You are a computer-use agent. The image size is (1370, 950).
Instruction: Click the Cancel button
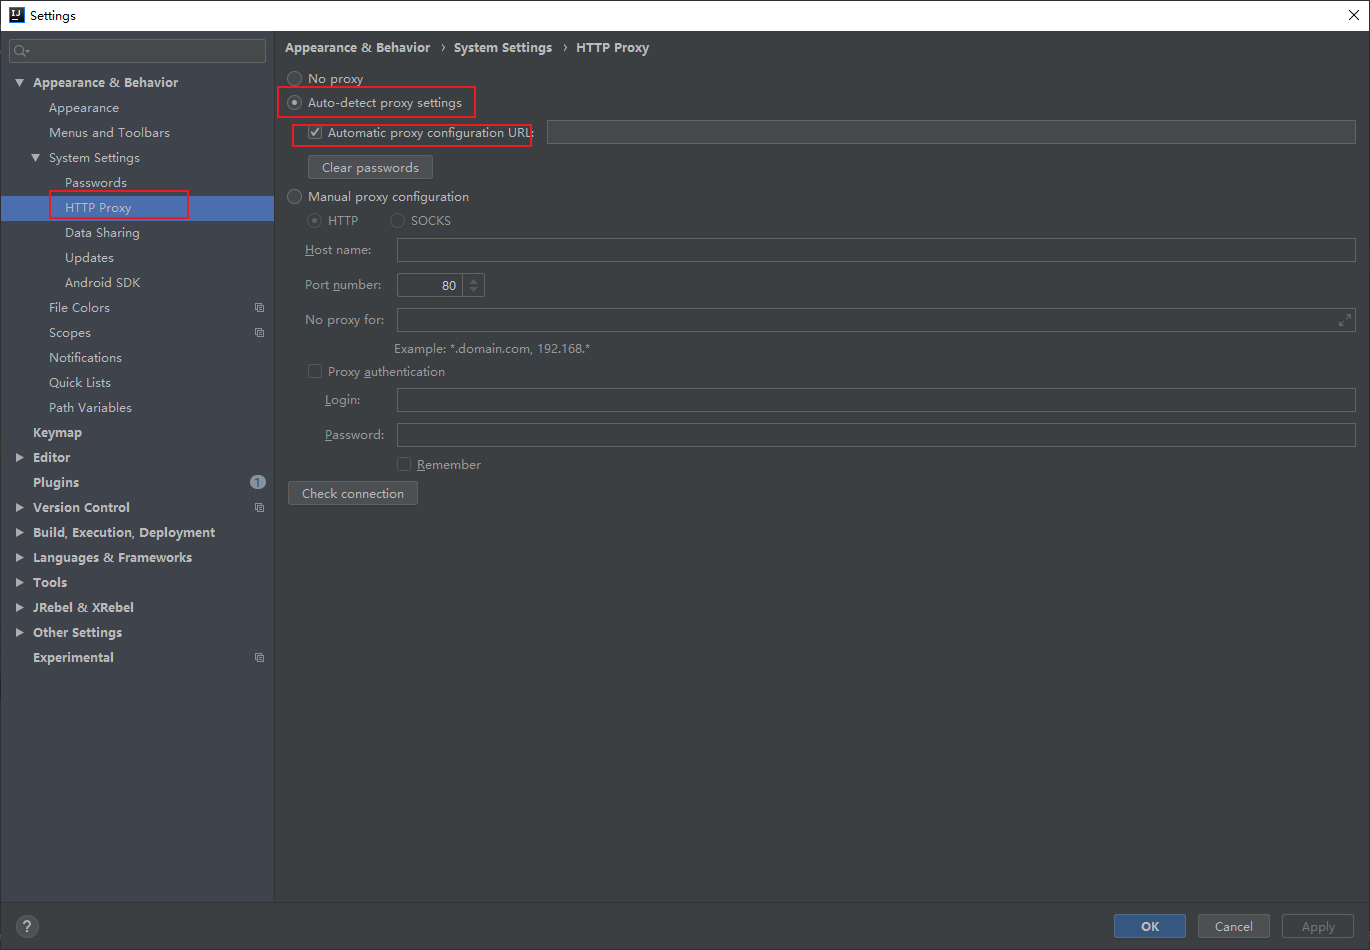(x=1234, y=926)
